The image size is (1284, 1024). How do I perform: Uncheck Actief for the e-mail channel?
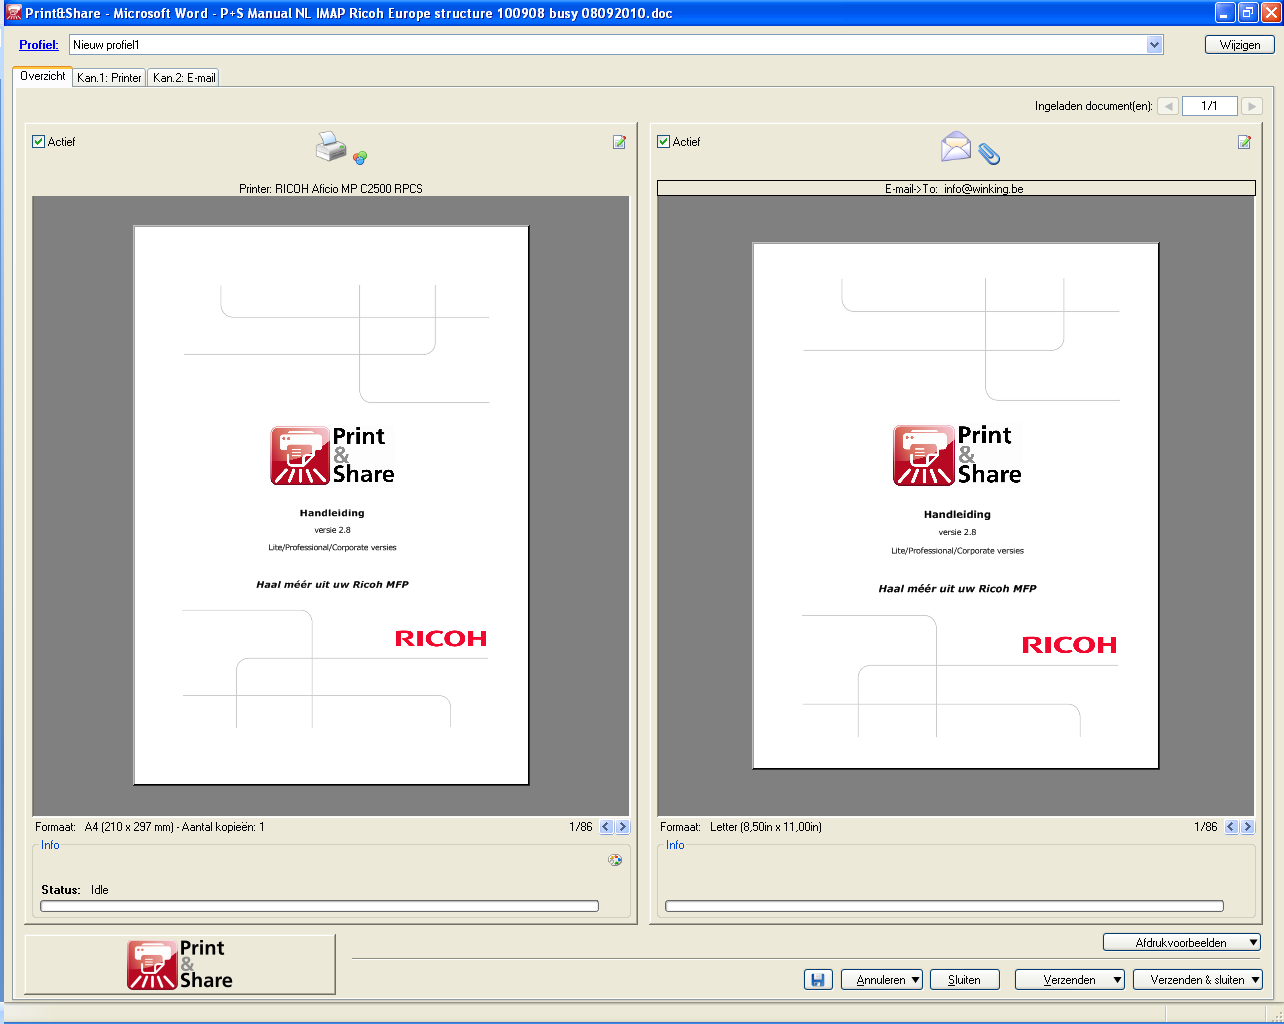(664, 142)
